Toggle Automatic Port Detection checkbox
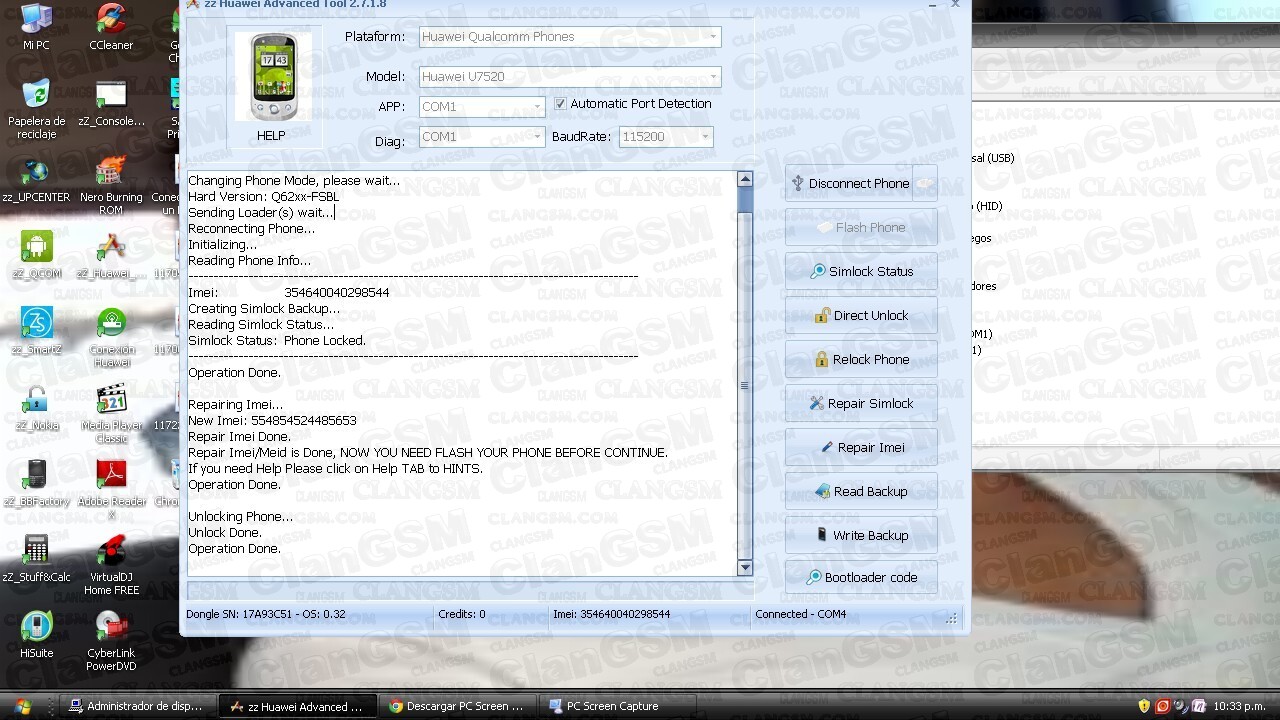 [560, 104]
